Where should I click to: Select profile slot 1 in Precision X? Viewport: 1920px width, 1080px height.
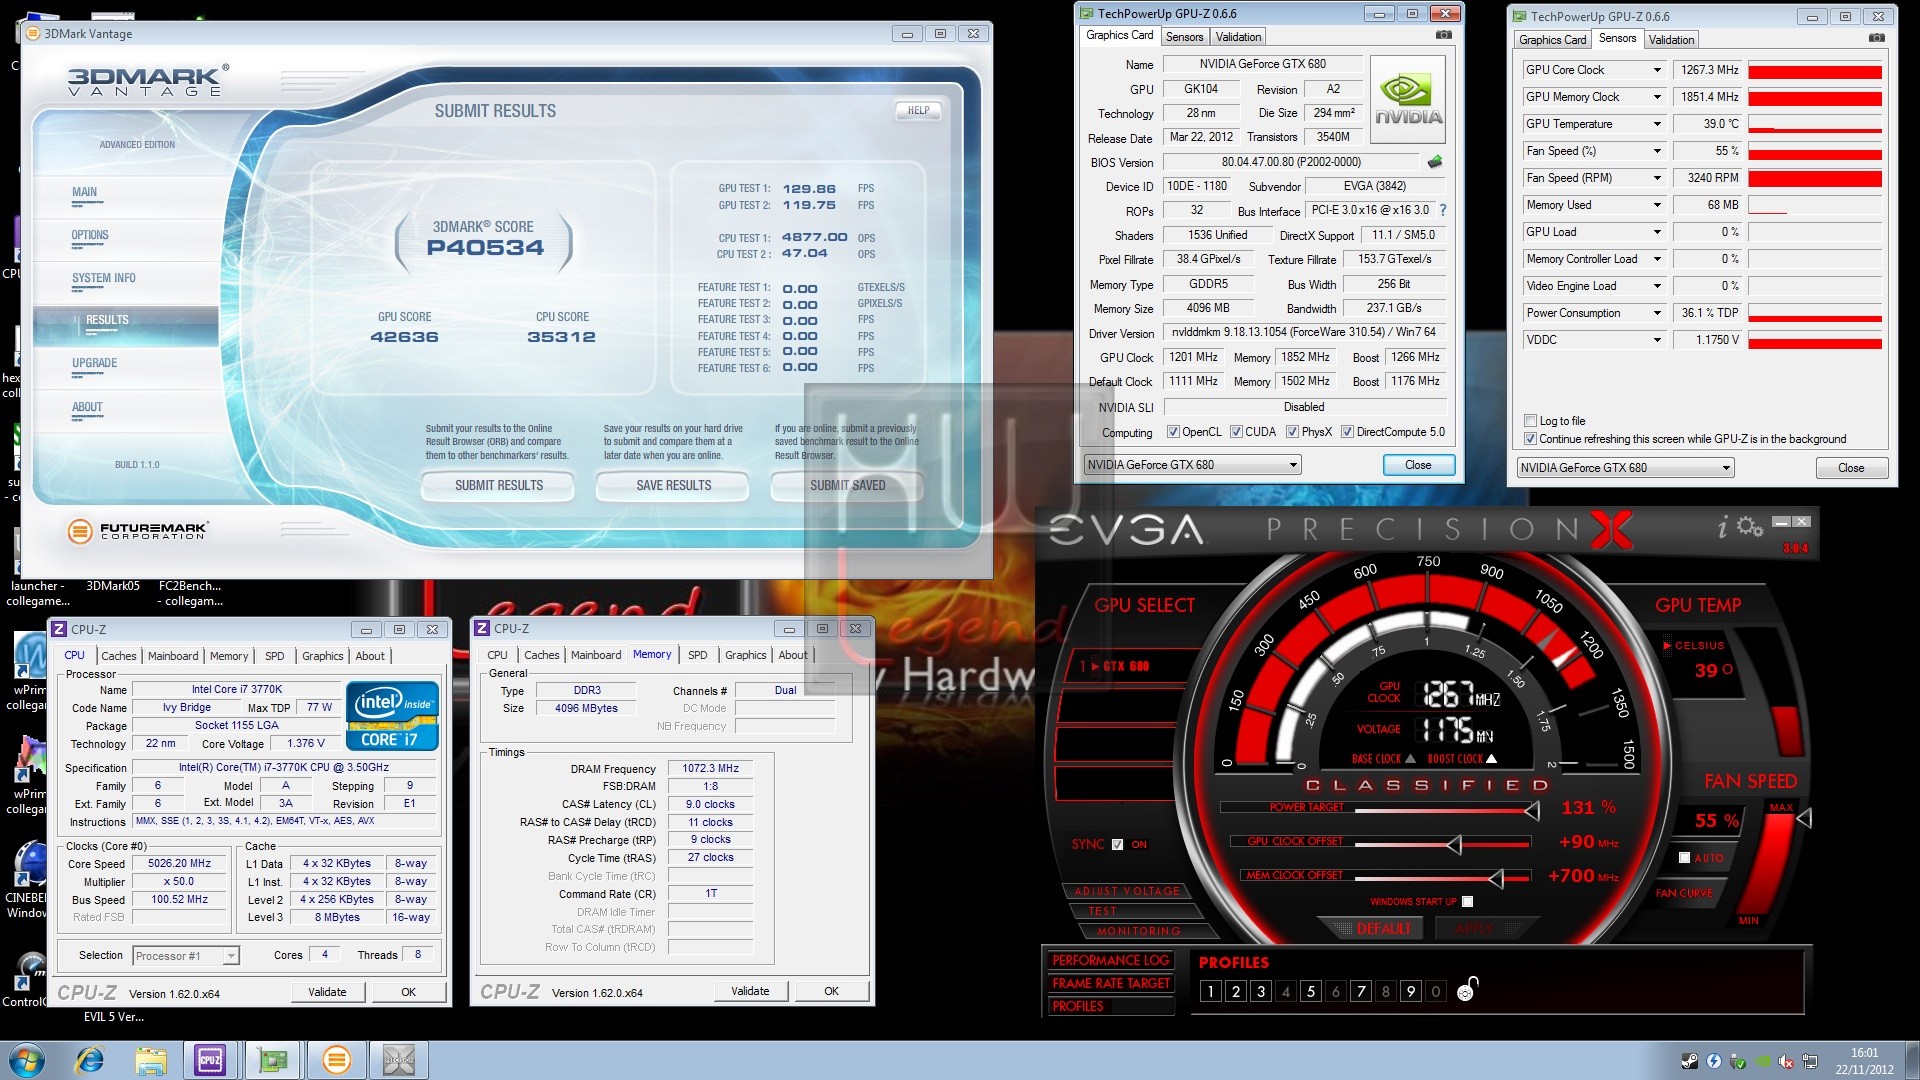pyautogui.click(x=1211, y=991)
